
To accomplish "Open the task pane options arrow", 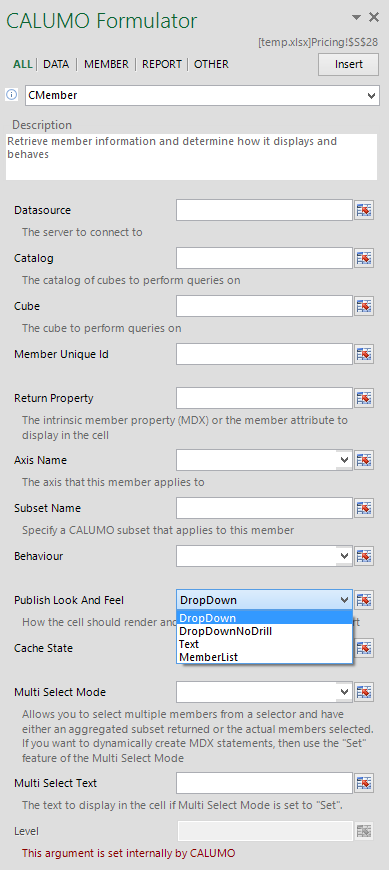I will tap(357, 18).
